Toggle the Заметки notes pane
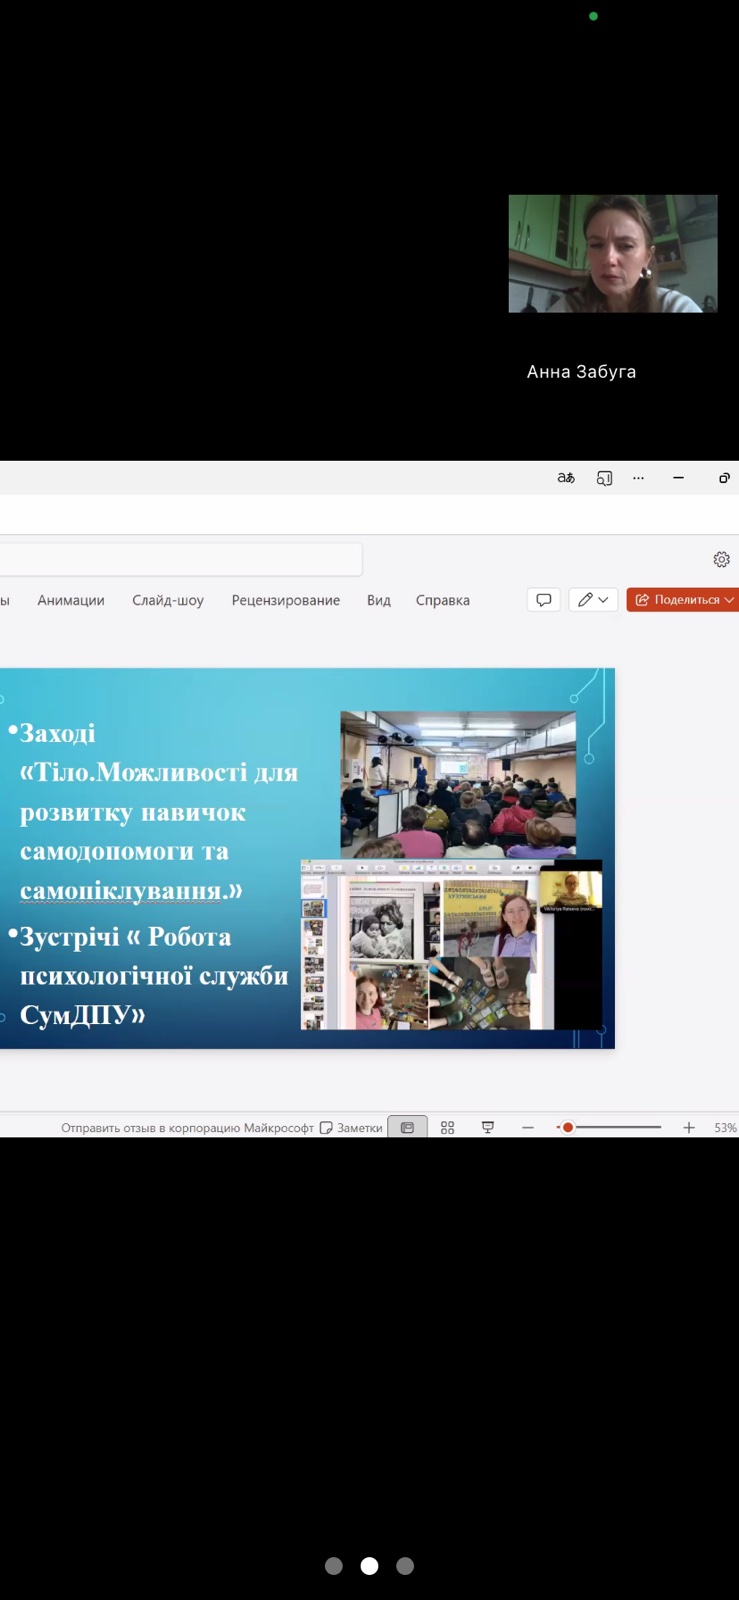Viewport: 739px width, 1600px height. (351, 1127)
